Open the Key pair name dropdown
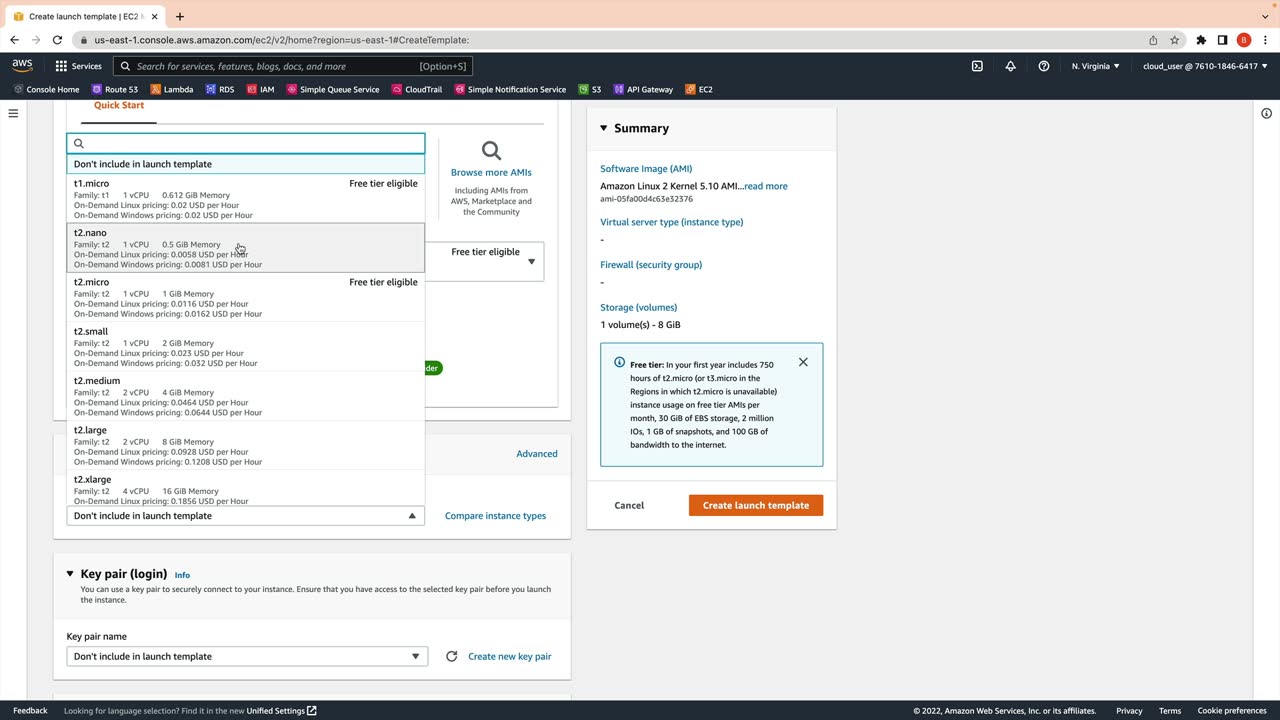This screenshot has width=1280, height=720. click(x=247, y=656)
